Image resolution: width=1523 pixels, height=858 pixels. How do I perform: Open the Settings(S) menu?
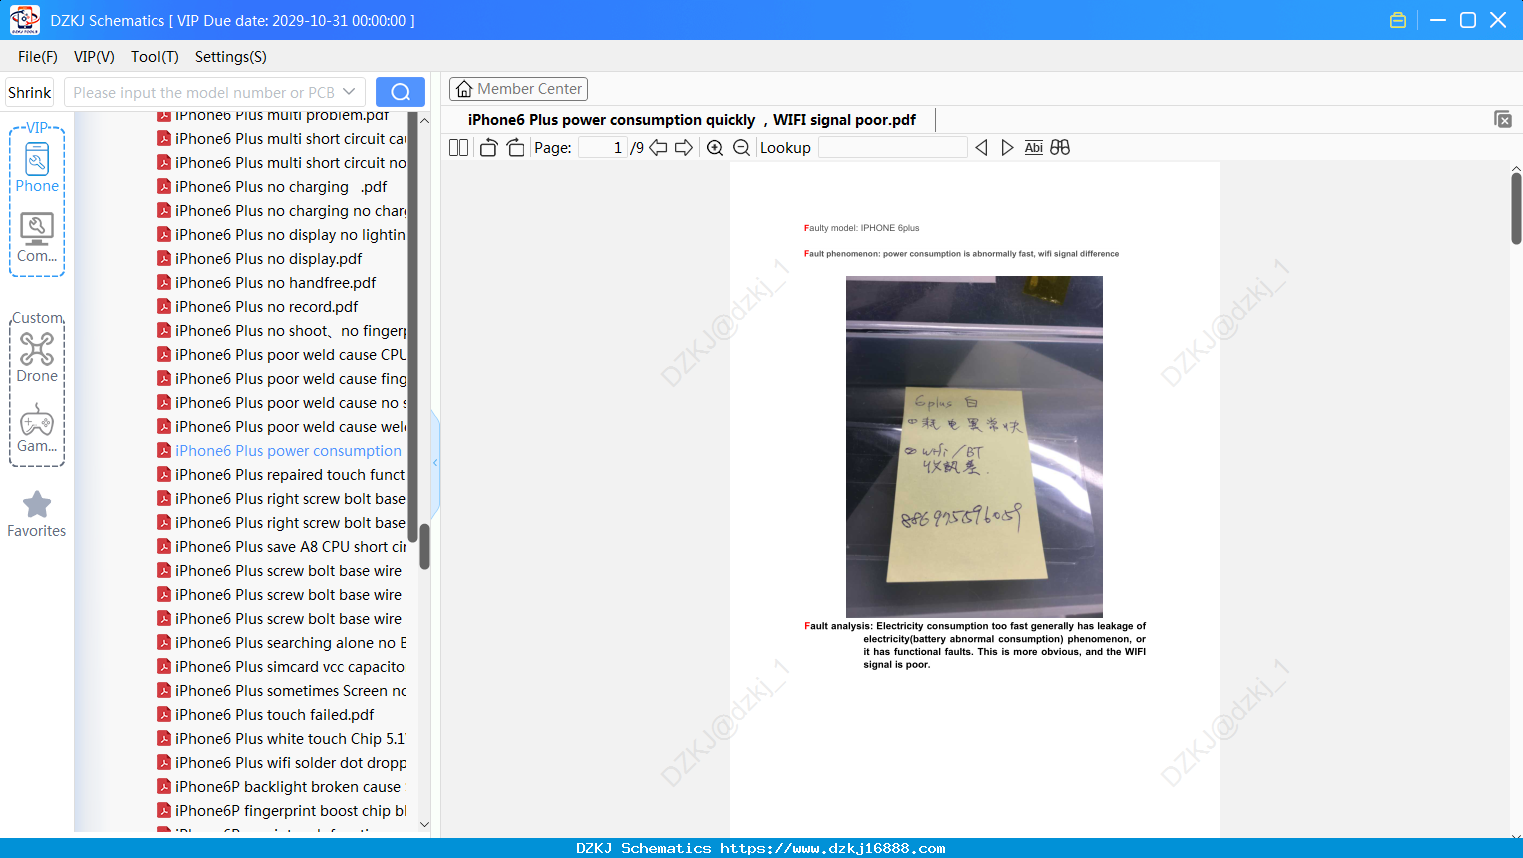click(231, 57)
